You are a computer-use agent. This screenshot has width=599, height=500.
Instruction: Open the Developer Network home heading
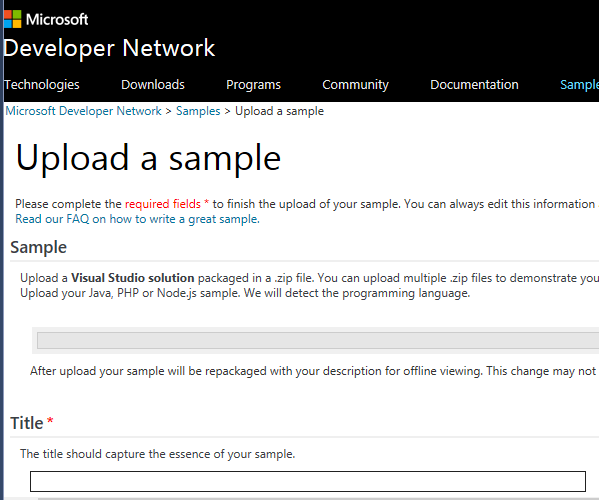click(109, 48)
